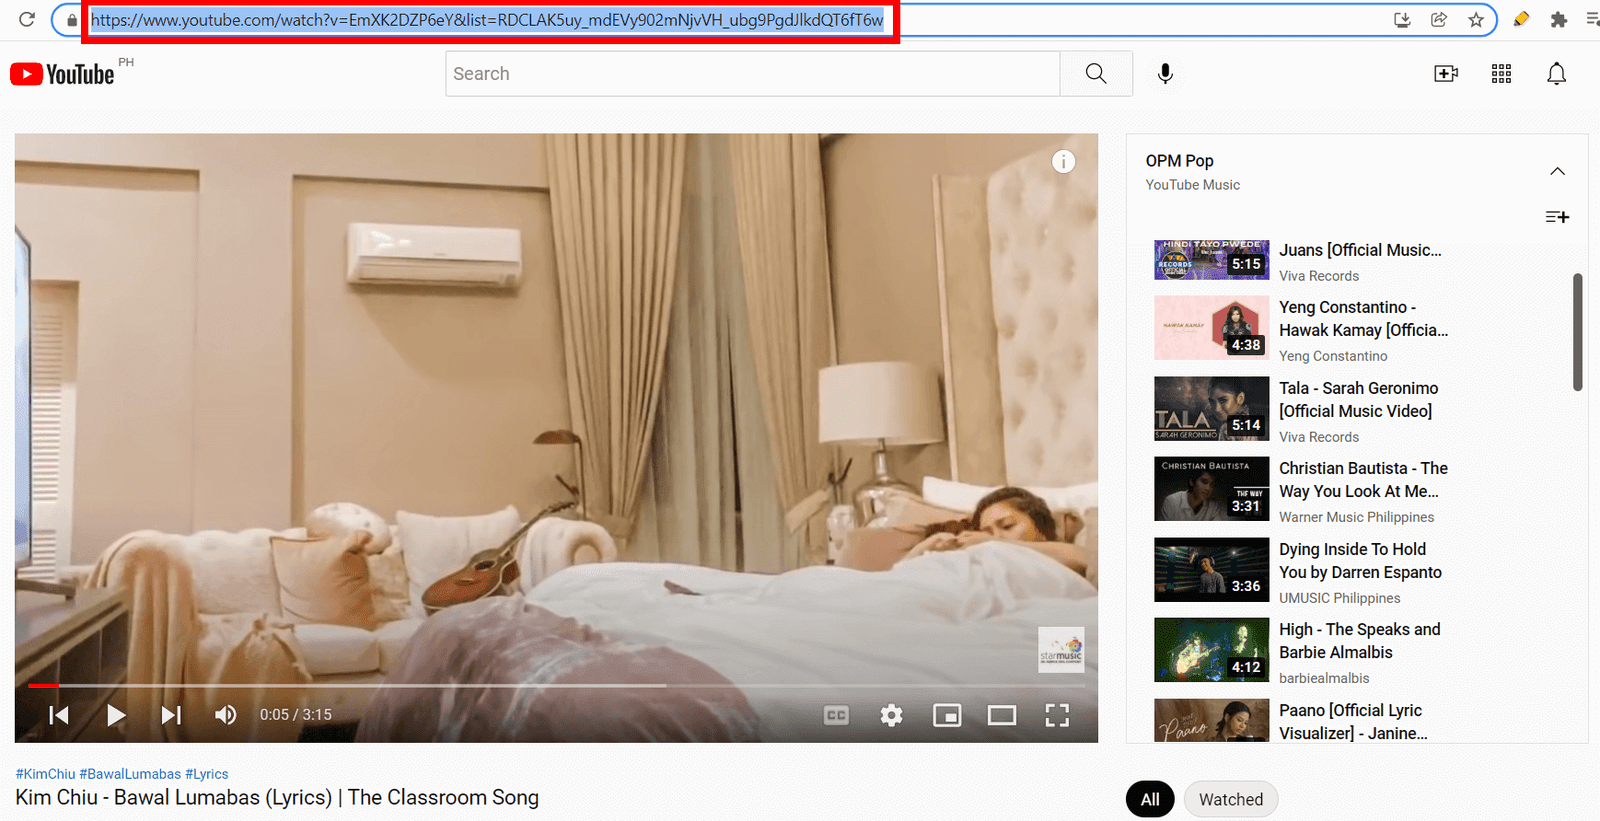1600x821 pixels.
Task: Toggle closed captions CC button
Action: point(836,715)
